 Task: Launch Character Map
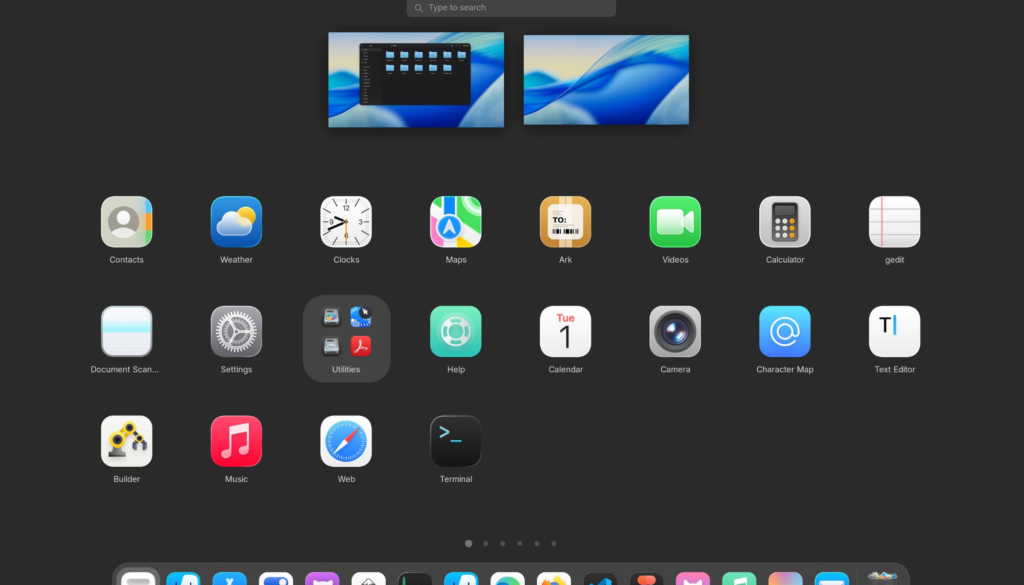(x=785, y=332)
